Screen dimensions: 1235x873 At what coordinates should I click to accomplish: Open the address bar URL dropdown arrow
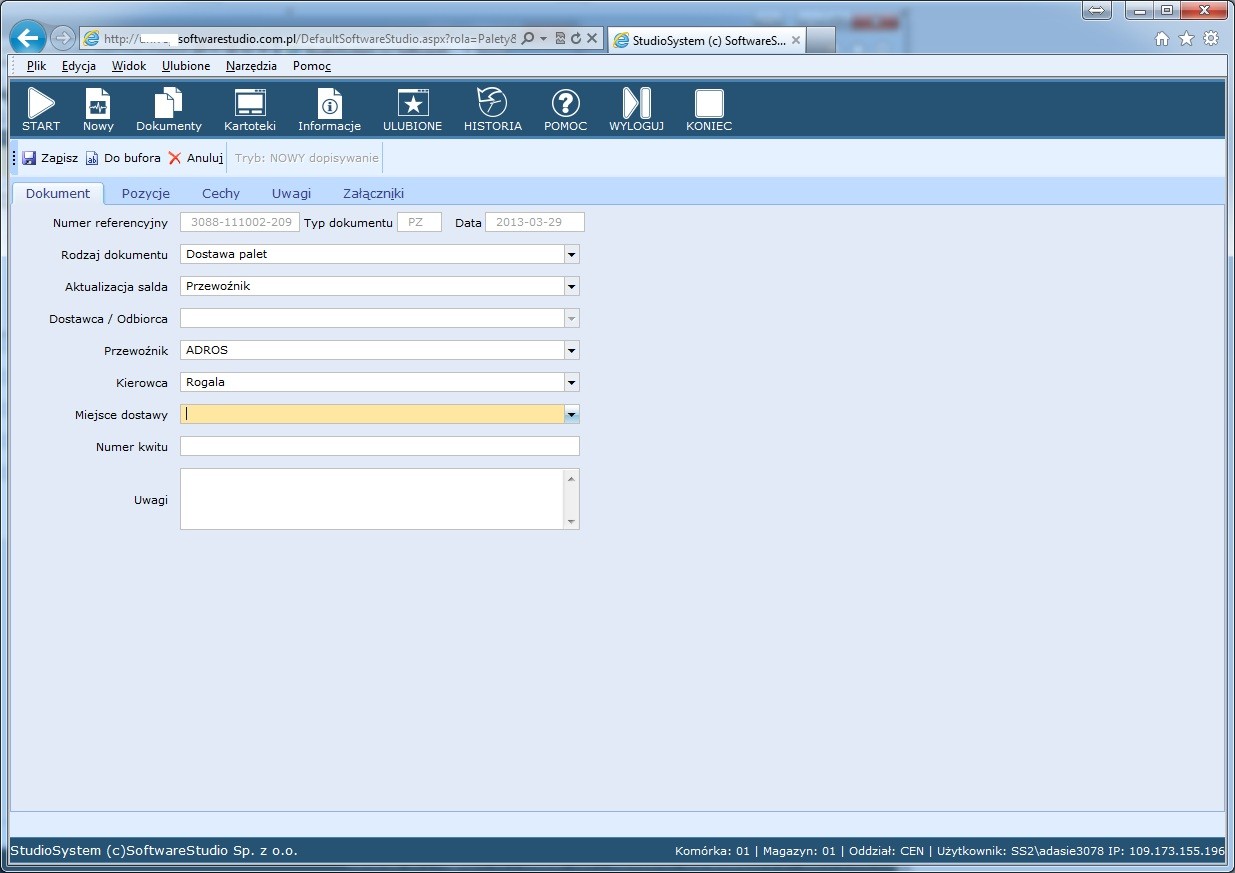[x=543, y=39]
